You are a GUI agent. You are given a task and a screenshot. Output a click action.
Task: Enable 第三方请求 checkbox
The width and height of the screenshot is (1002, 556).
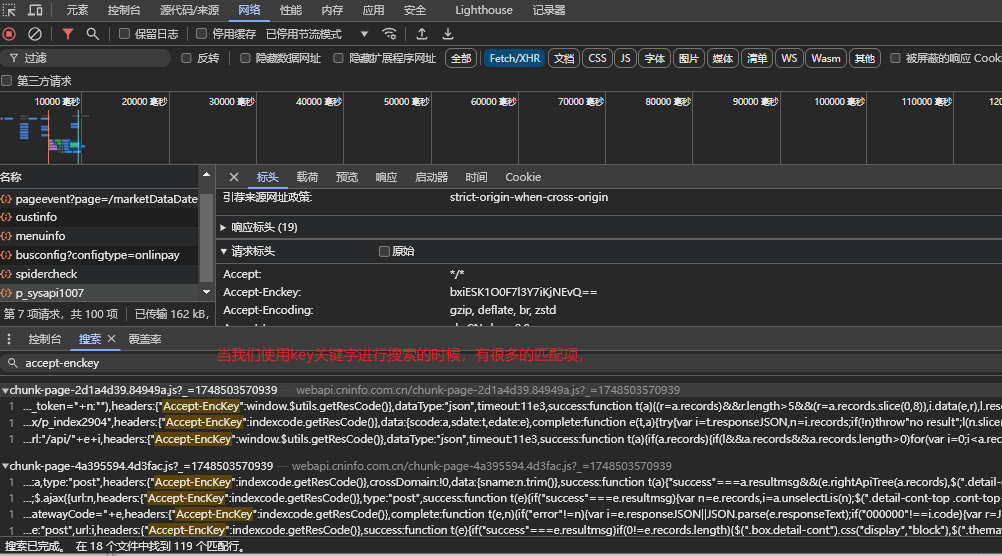(7, 81)
